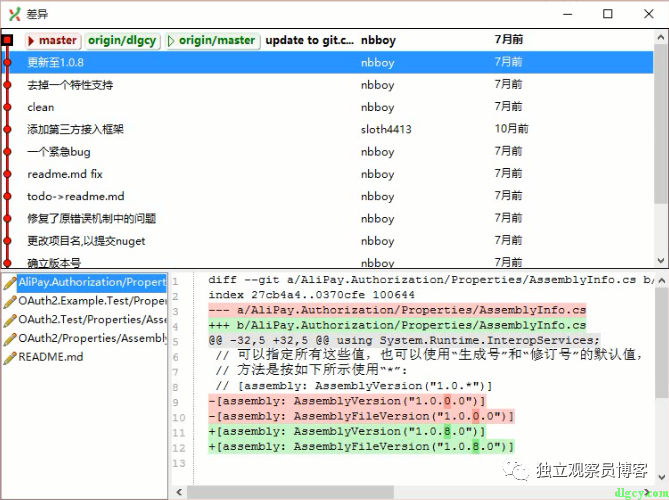Image resolution: width=669 pixels, height=500 pixels.
Task: Open README.md file diff
Action: click(x=51, y=358)
